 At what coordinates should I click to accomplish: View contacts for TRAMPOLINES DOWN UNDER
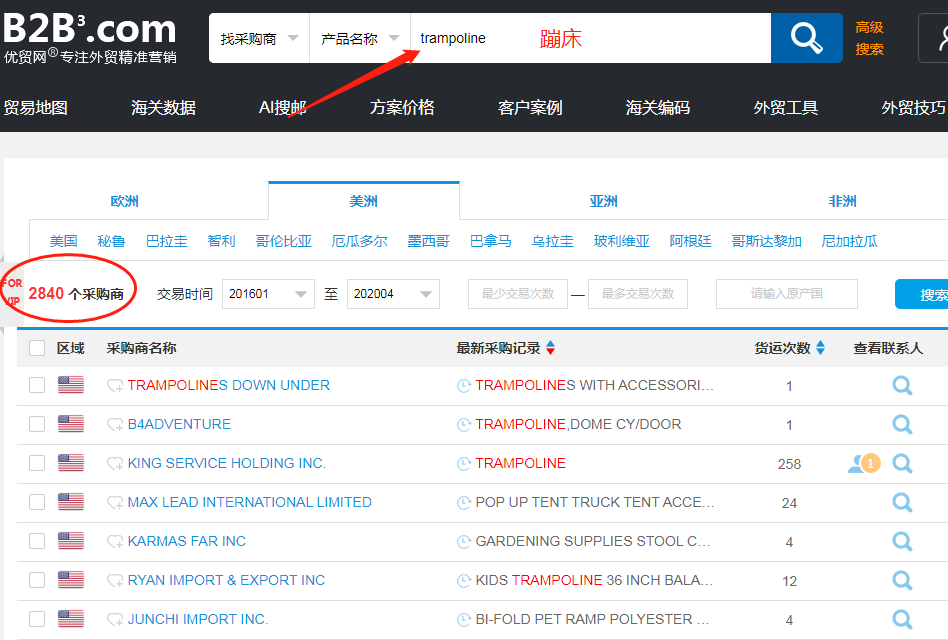902,386
